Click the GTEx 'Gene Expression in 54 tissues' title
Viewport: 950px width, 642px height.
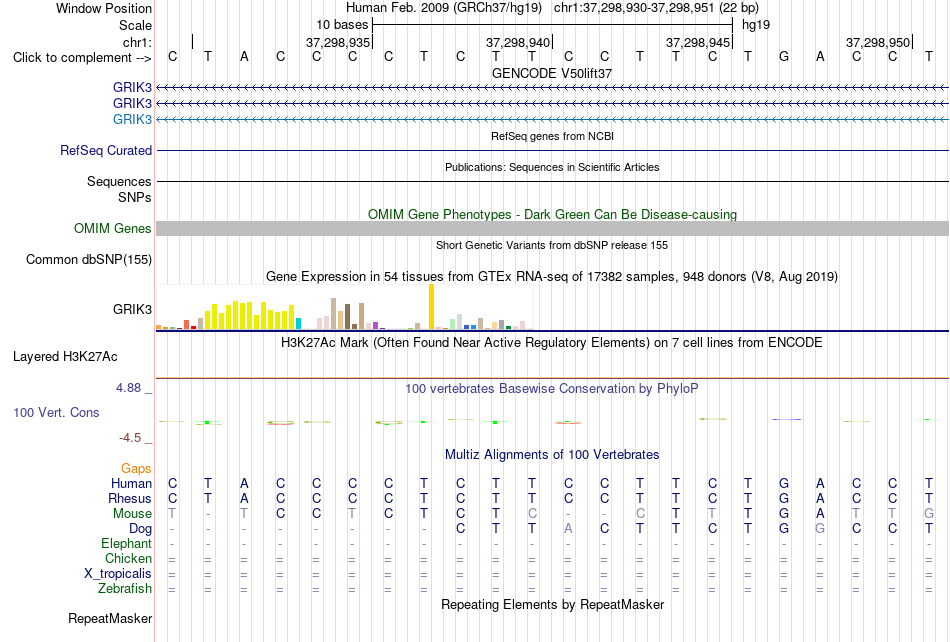(x=552, y=277)
